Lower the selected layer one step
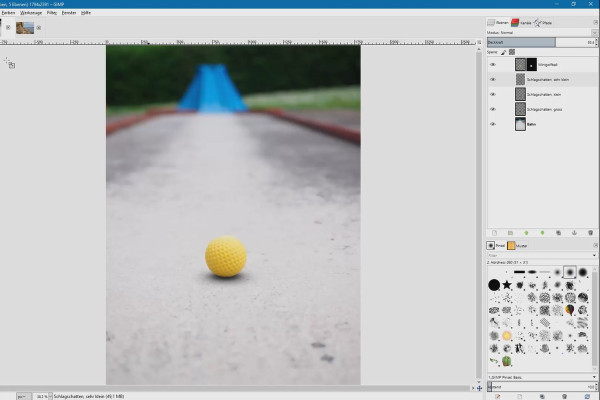Image resolution: width=600 pixels, height=400 pixels. pos(542,233)
